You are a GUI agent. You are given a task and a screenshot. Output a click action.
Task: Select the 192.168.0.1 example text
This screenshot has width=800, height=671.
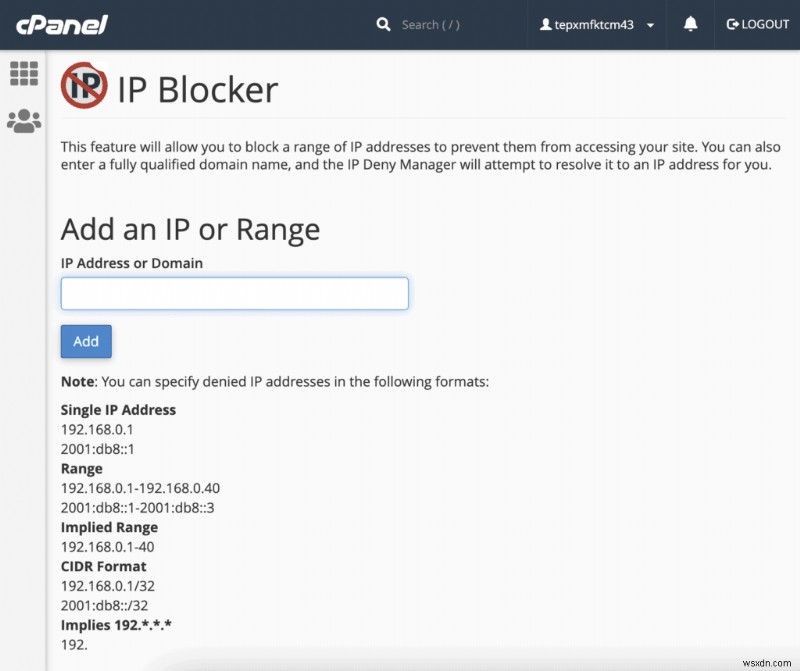click(x=97, y=429)
